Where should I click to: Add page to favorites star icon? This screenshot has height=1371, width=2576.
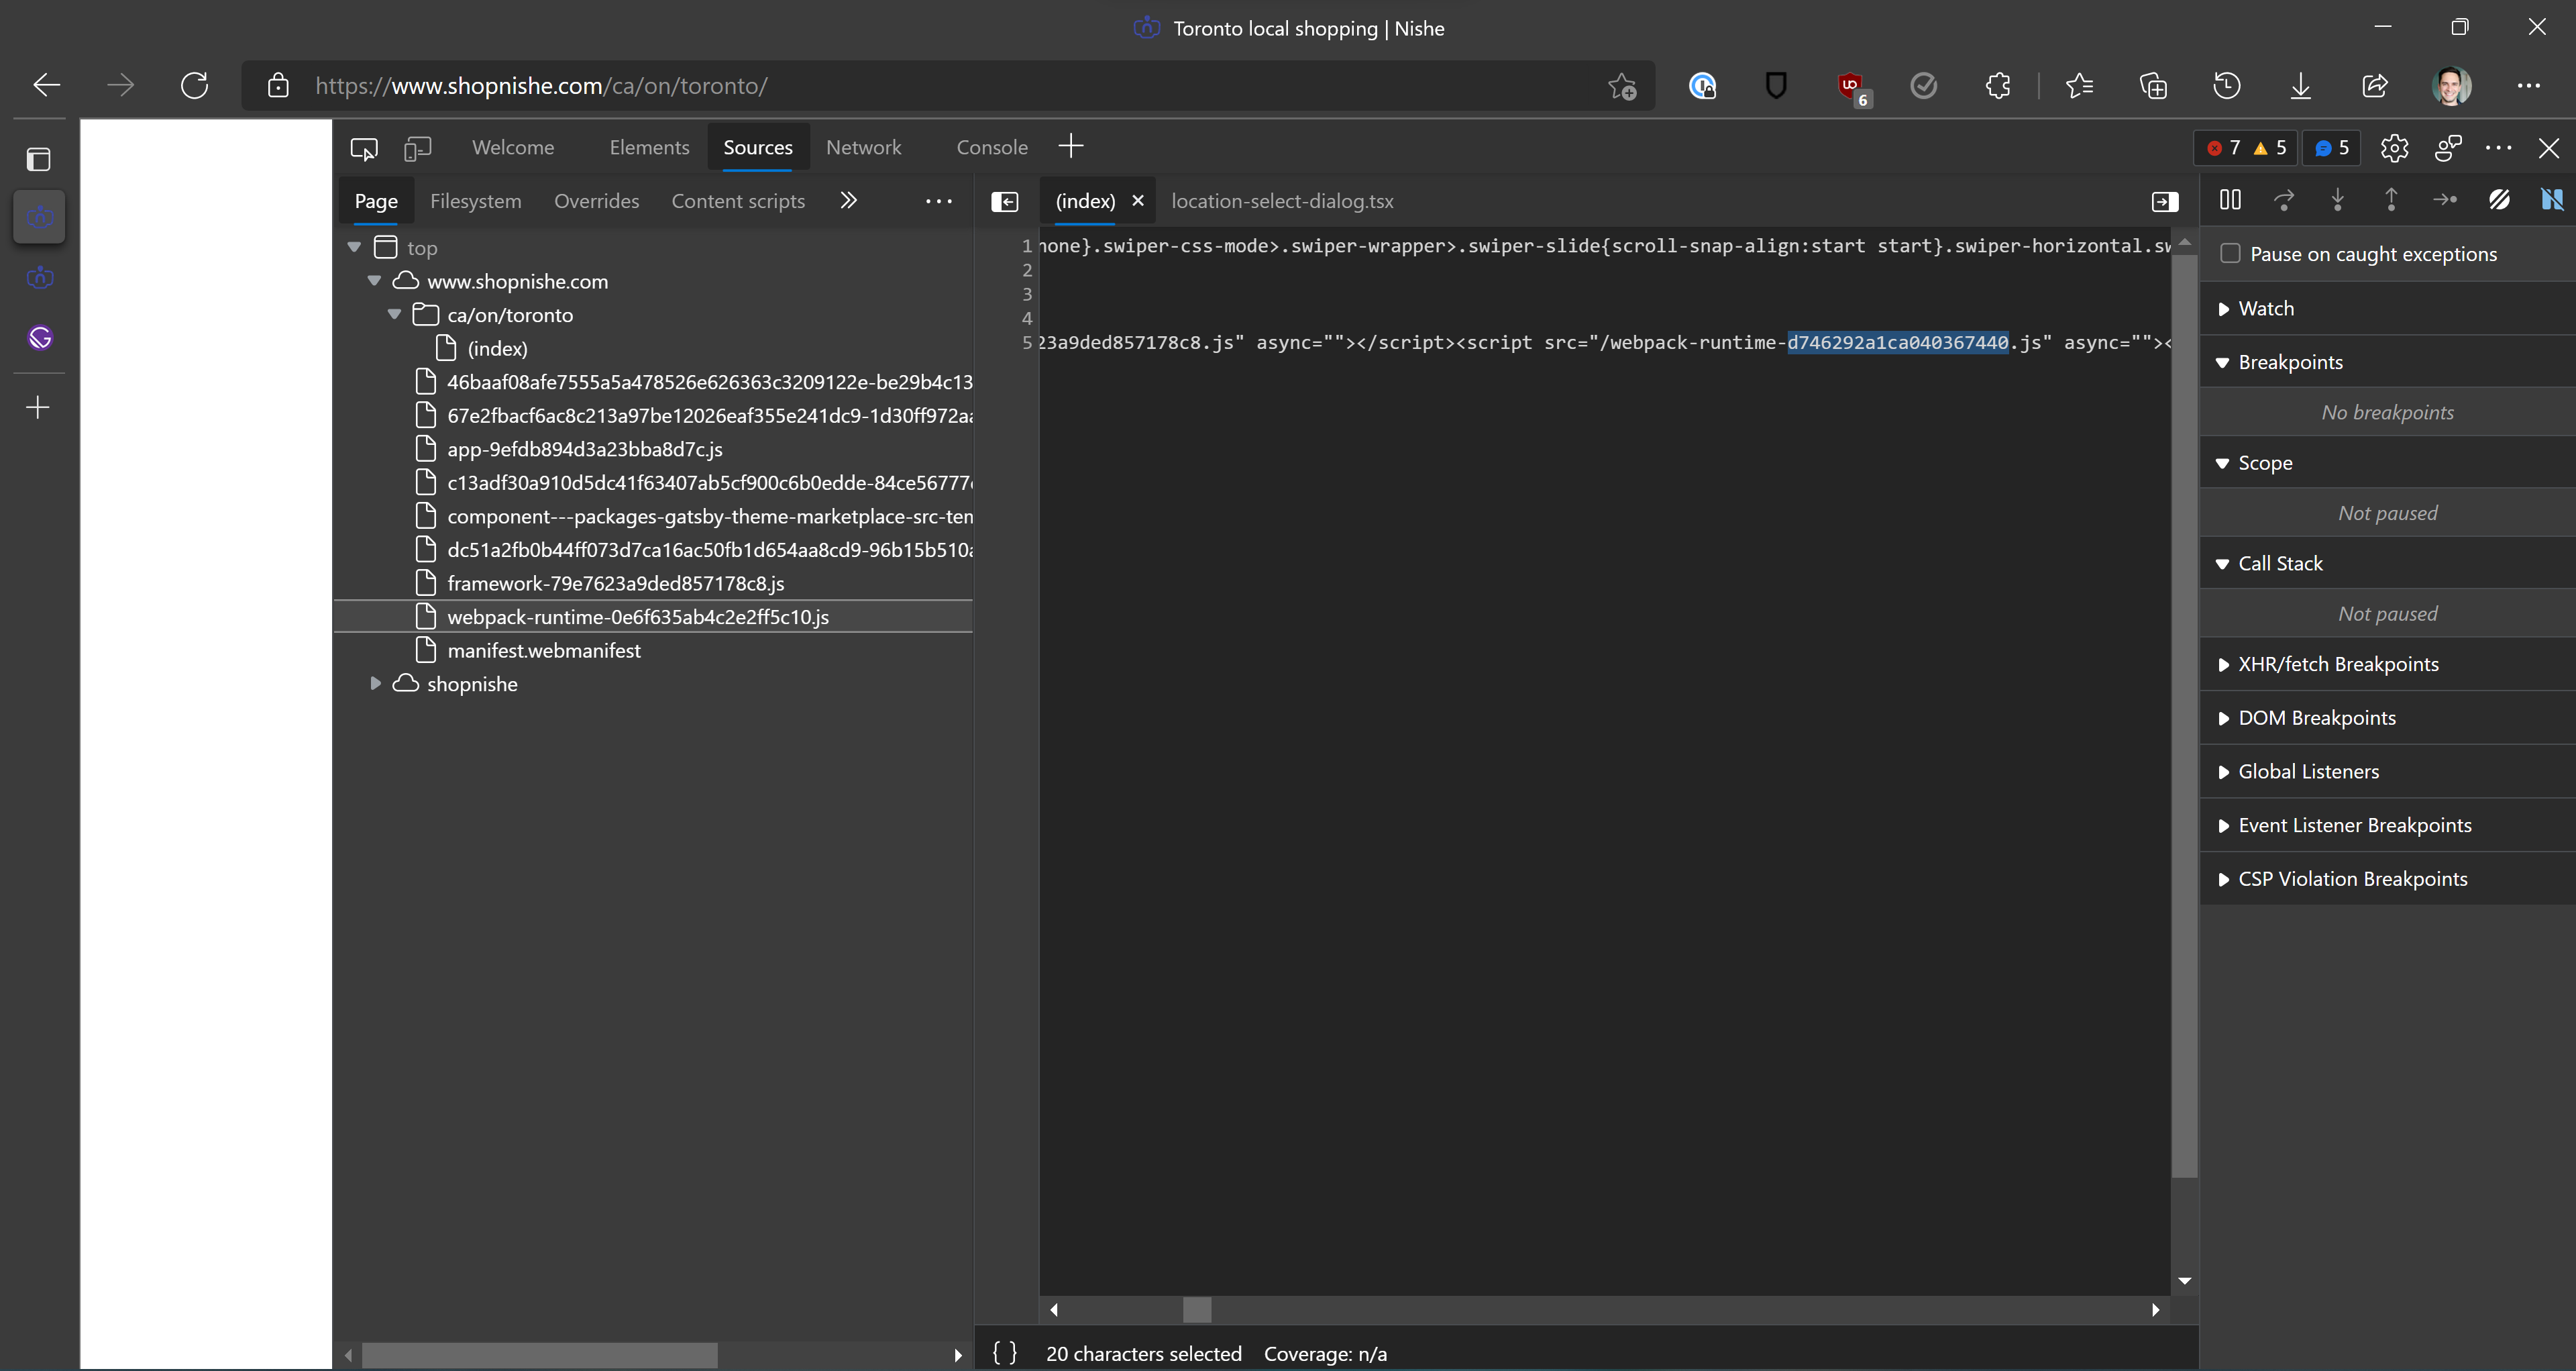pos(1621,87)
